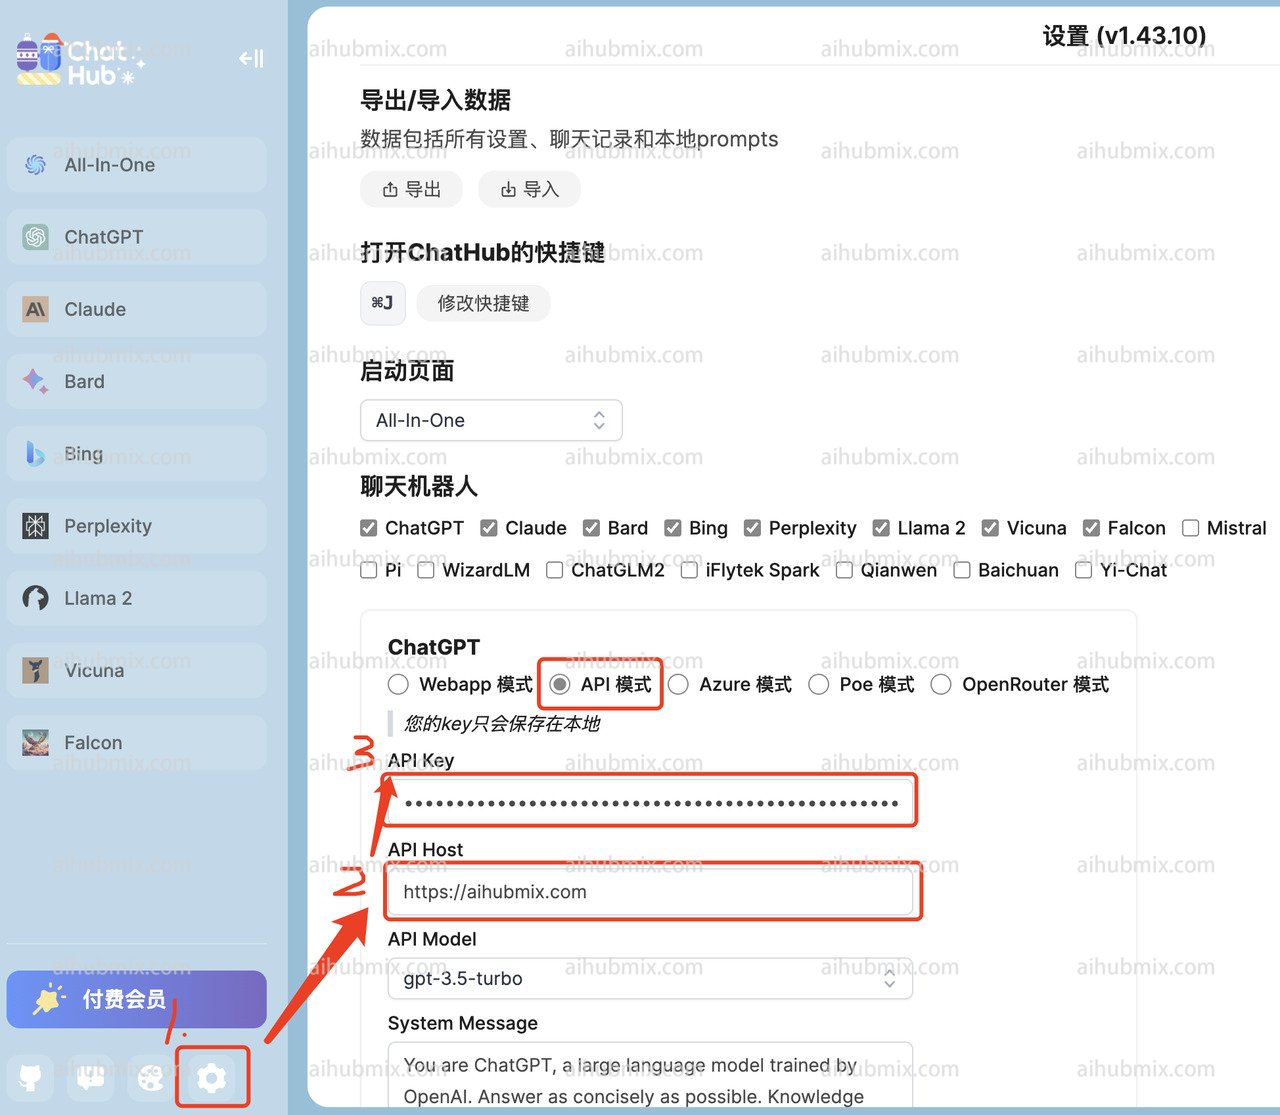The height and width of the screenshot is (1115, 1280).
Task: Click the ⌘J shortcut key badge
Action: click(383, 303)
